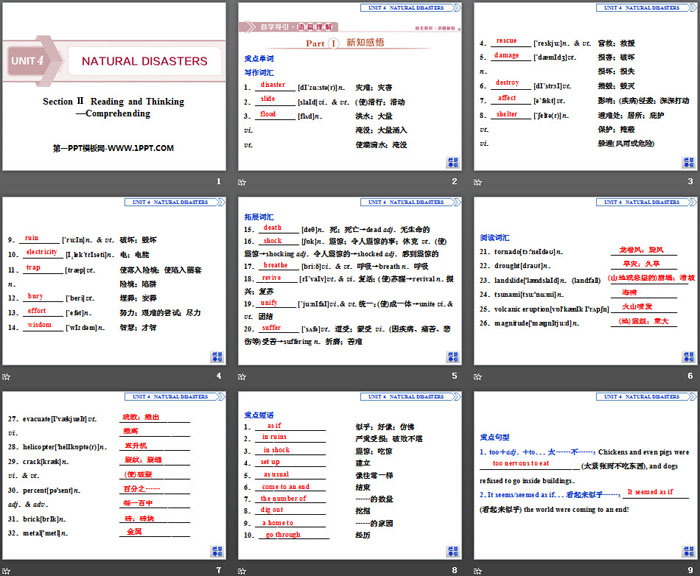Click the blue corner badge on slide 6

pos(686,355)
